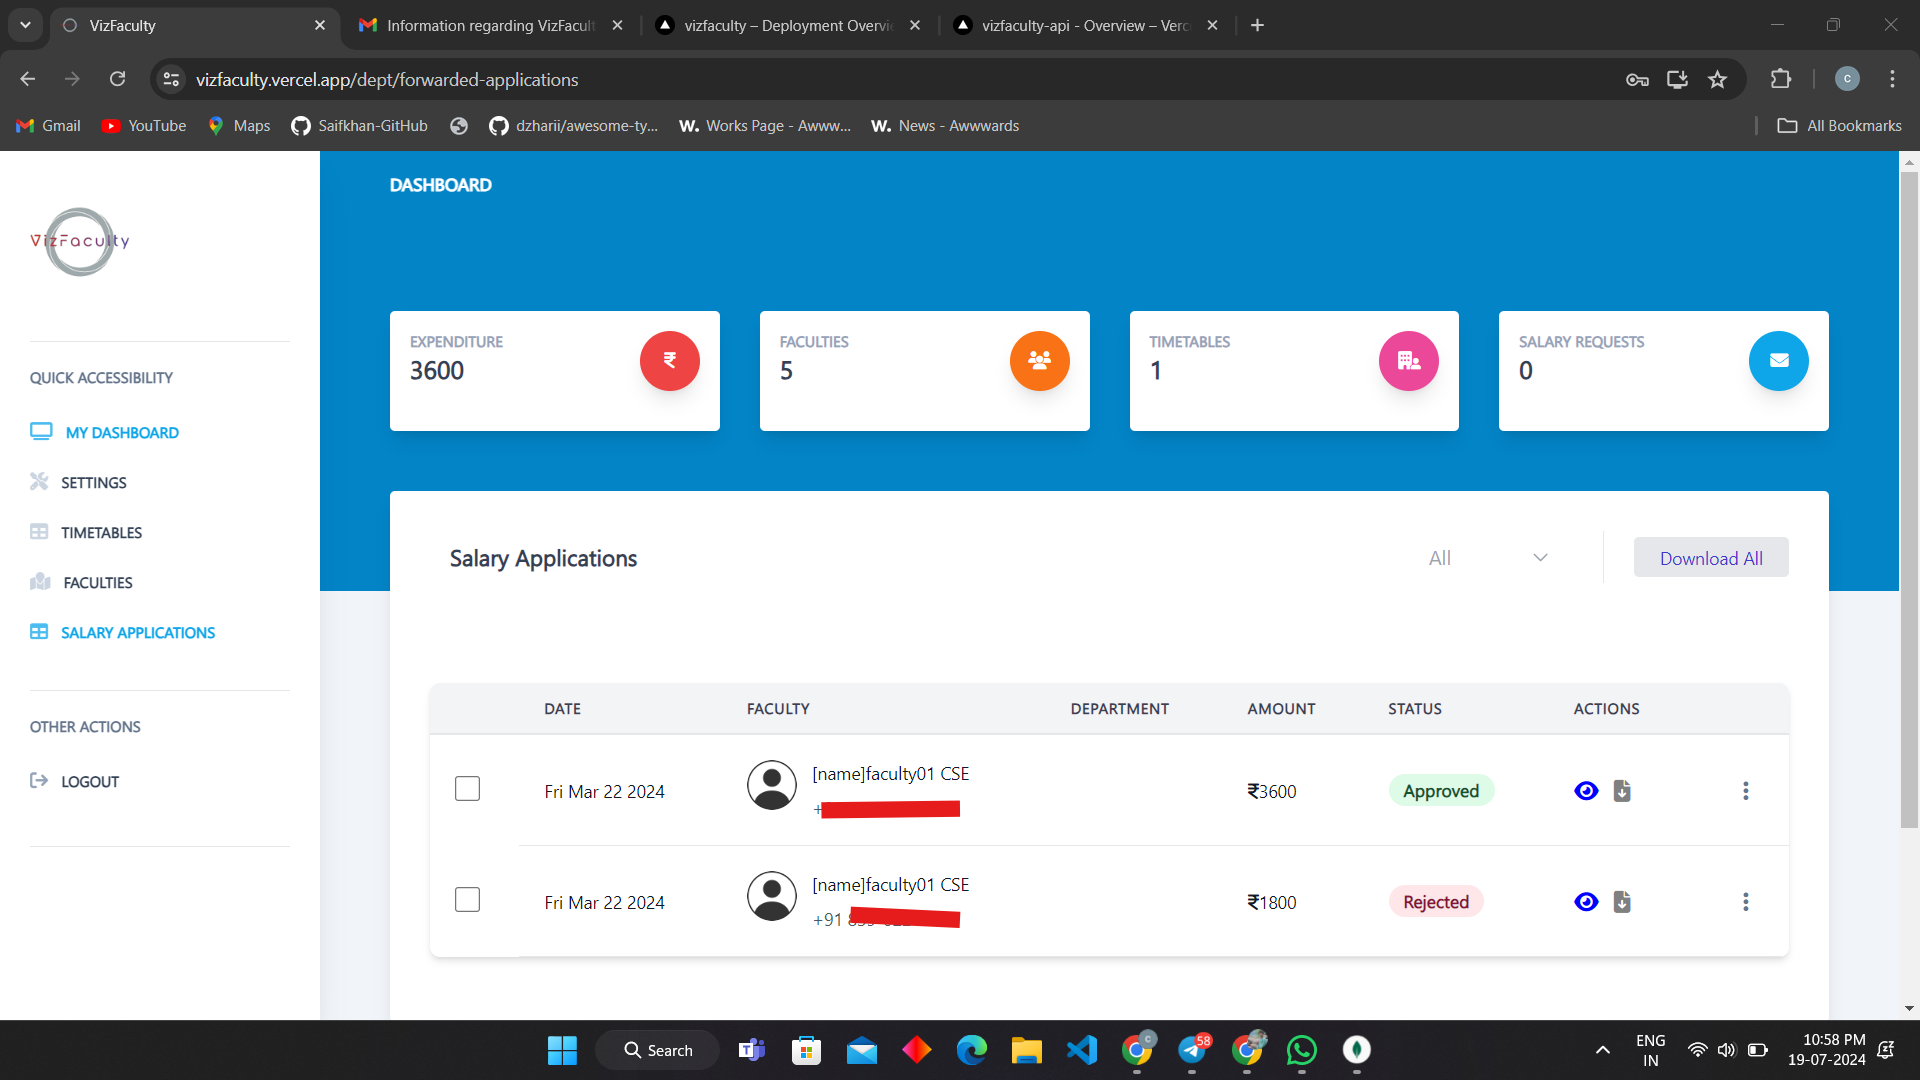View the Approved application via eye icon
1920x1080 pixels.
(x=1586, y=791)
